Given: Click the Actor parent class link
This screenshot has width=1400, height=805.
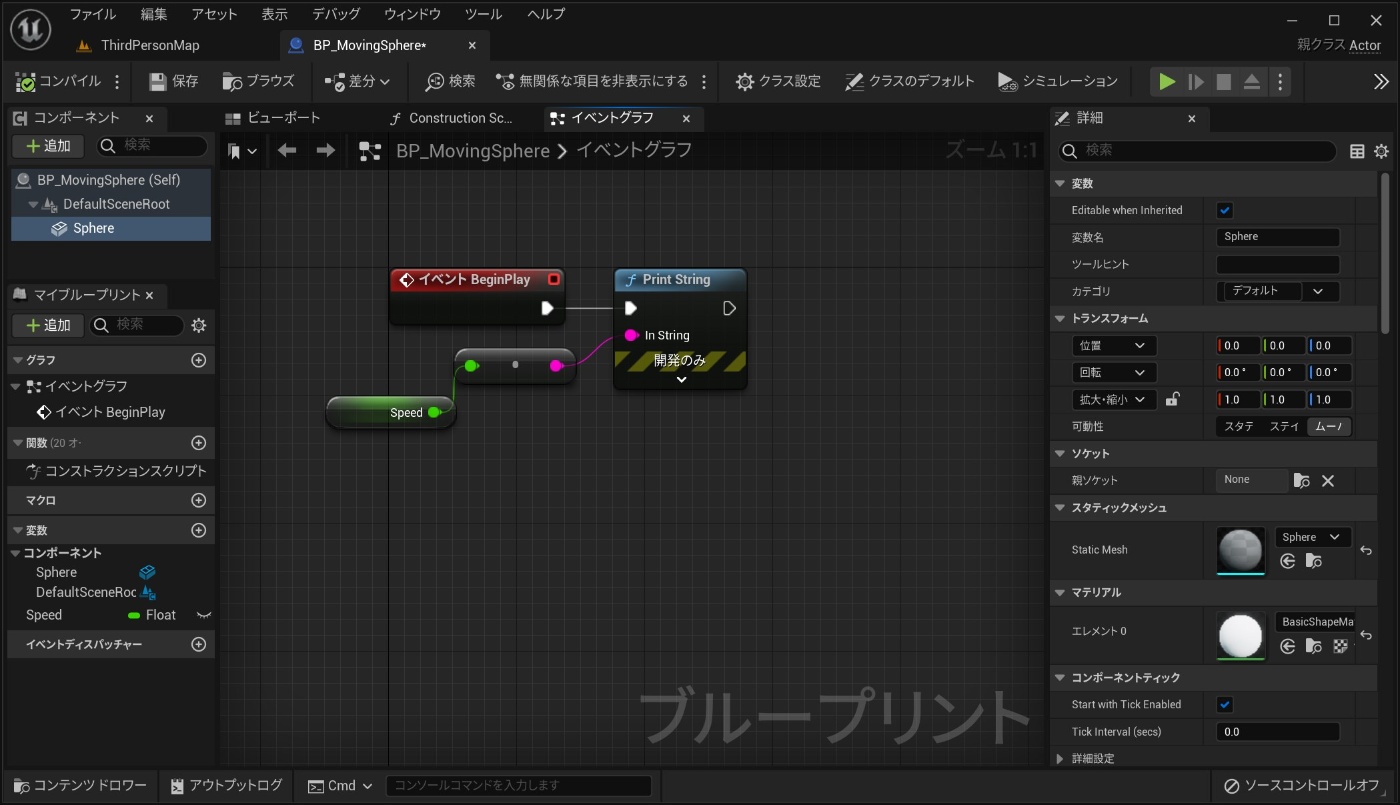Looking at the screenshot, I should coord(1365,45).
